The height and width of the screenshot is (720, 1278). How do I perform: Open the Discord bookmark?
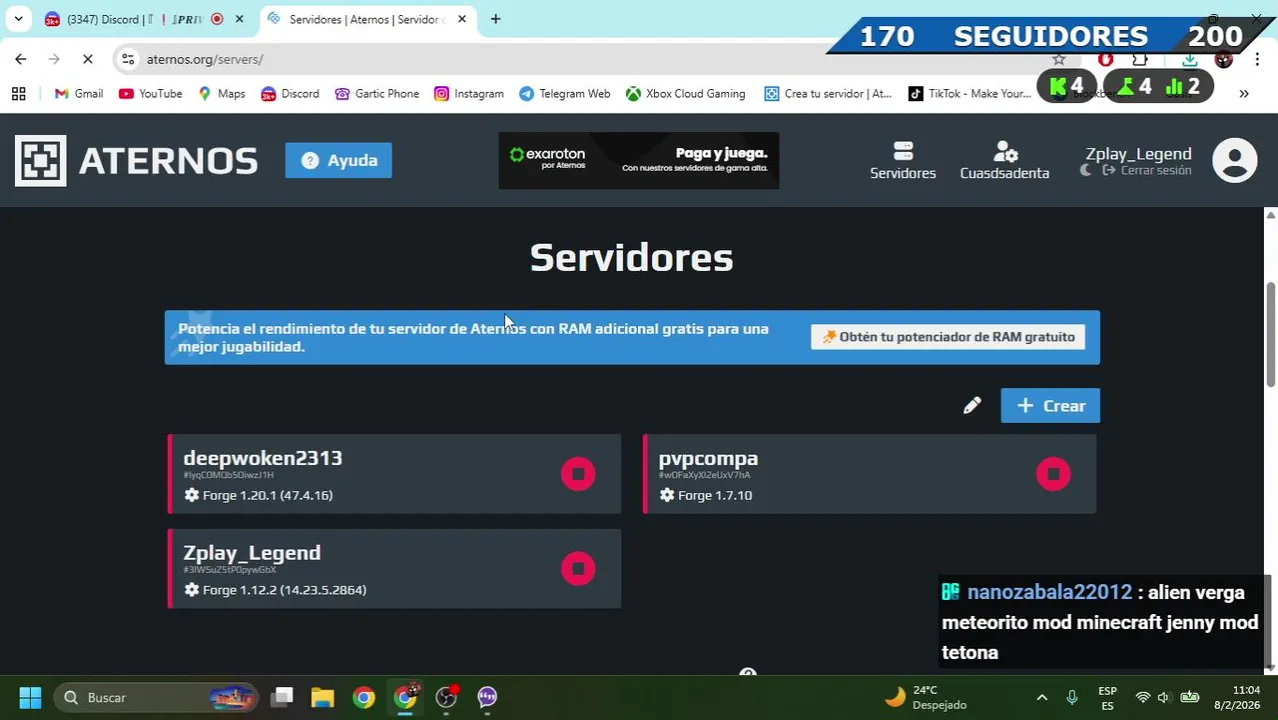pos(290,93)
